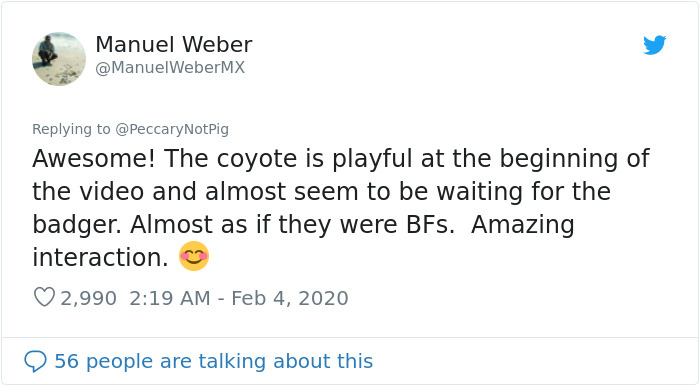Click the 2:19 AM time text
700x386 pixels.
(170, 298)
